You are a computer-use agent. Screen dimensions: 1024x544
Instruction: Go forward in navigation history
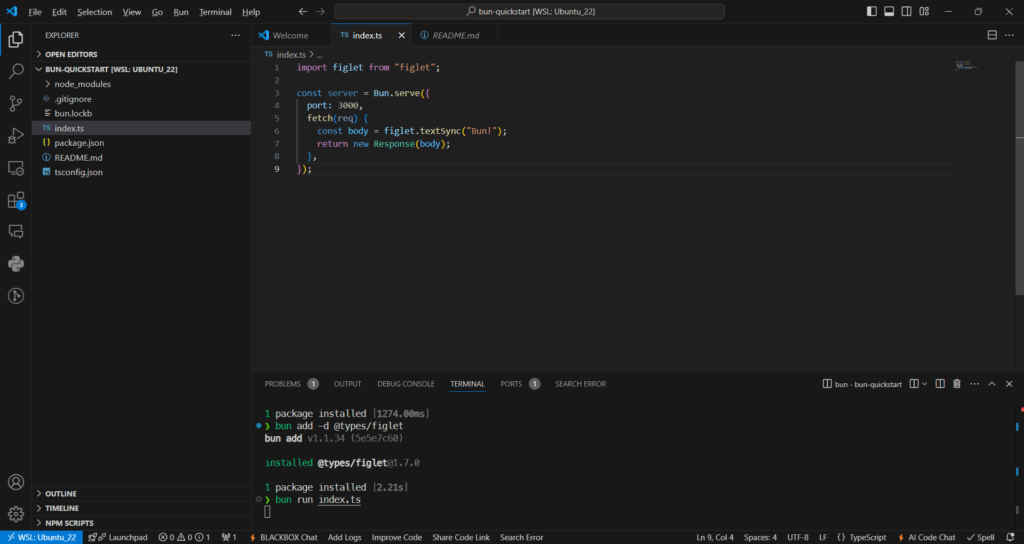click(x=320, y=12)
